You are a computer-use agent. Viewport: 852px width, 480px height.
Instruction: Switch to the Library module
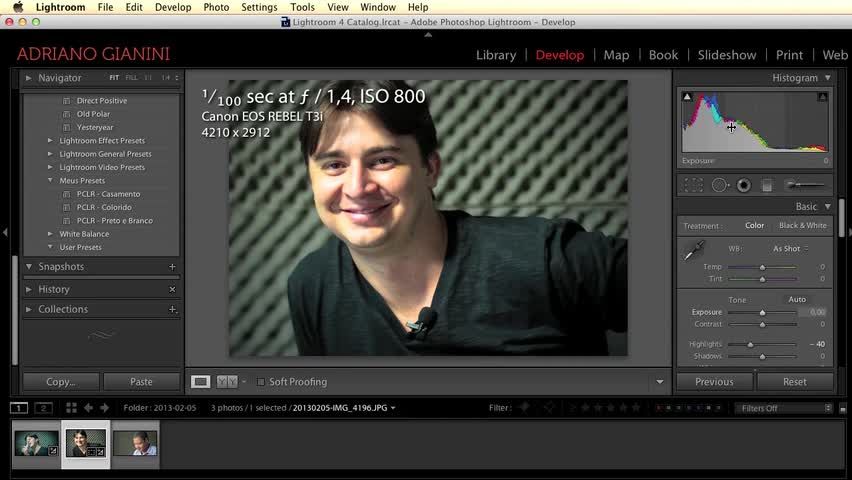coord(496,55)
